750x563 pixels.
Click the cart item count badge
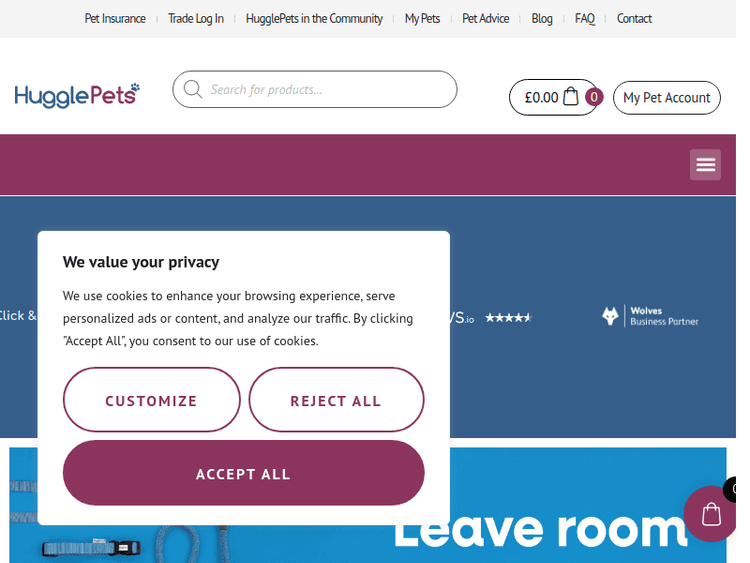click(594, 97)
